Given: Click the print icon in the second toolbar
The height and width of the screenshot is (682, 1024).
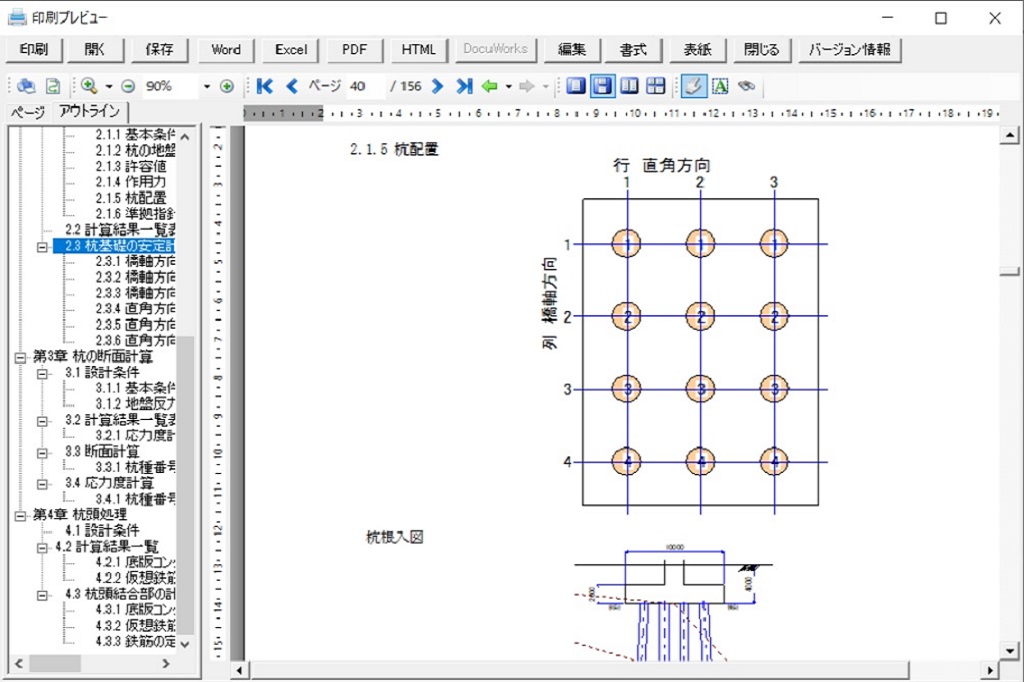Looking at the screenshot, I should (26, 86).
